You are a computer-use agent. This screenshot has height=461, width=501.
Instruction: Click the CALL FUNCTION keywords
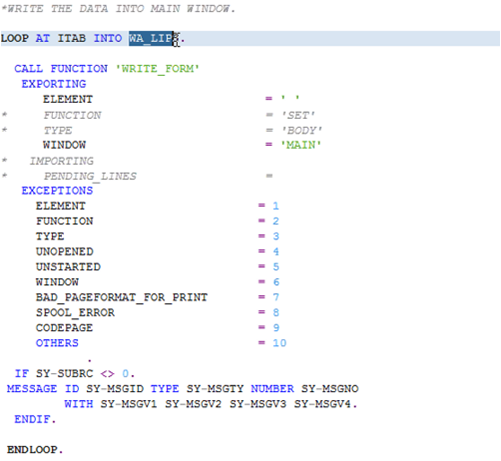[x=61, y=69]
